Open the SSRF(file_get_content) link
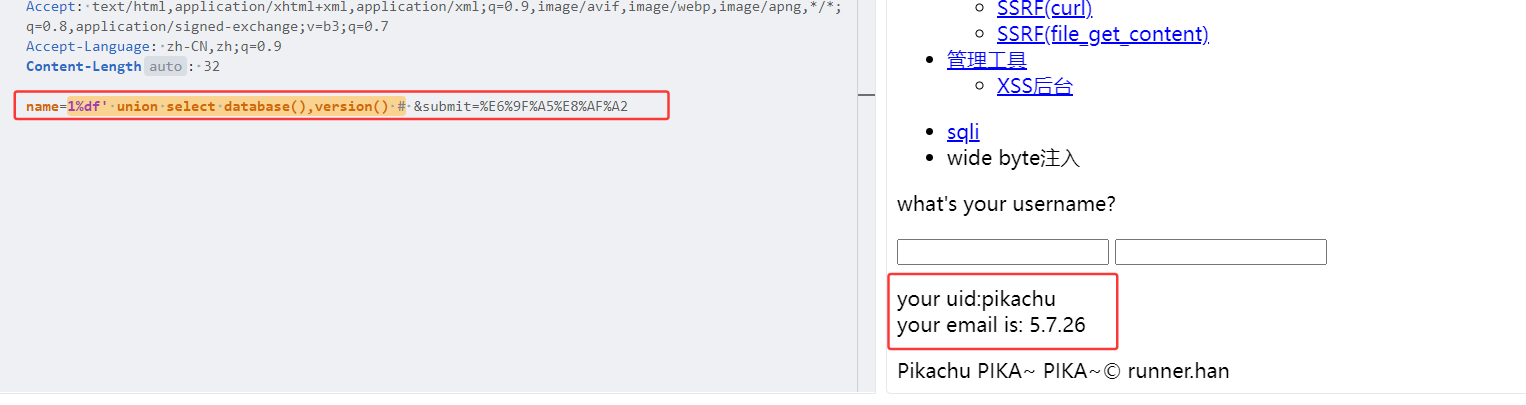This screenshot has height=405, width=1526. point(1103,34)
